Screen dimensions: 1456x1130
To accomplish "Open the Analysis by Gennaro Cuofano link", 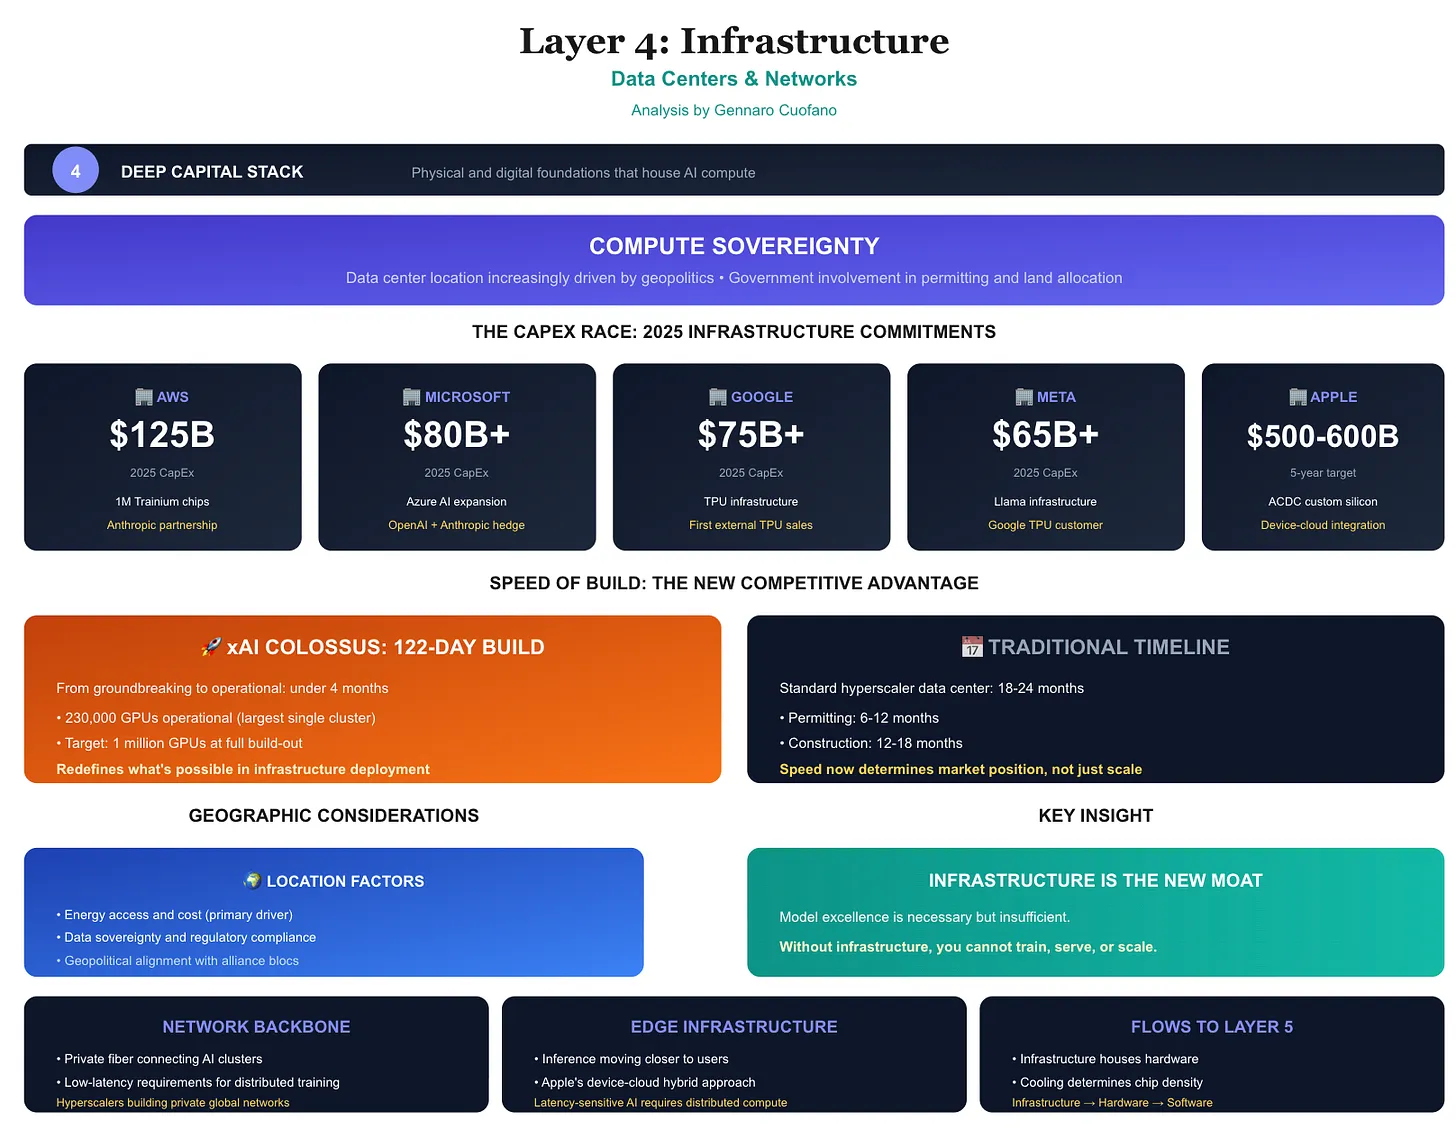I will point(734,110).
